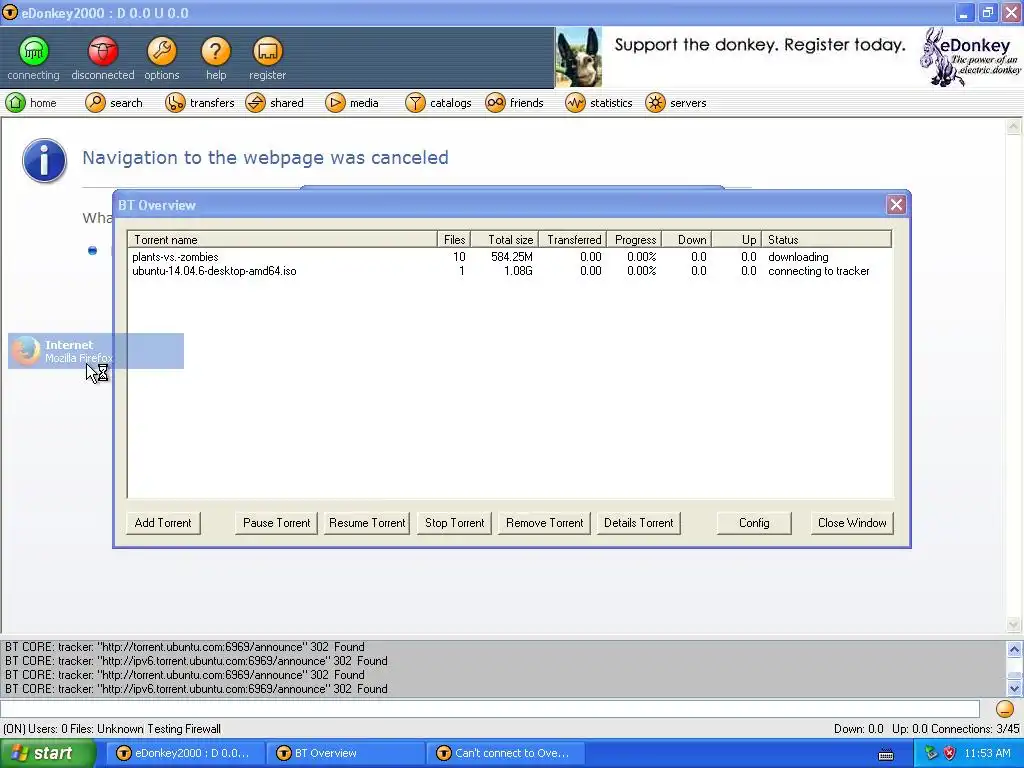Click the green connecting icon

coord(33,51)
